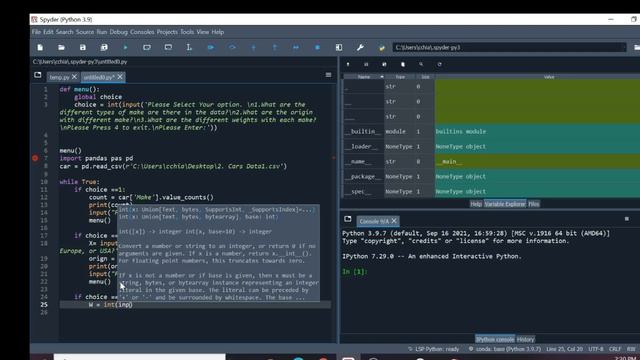Viewport: 640px width, 360px height.
Task: Refresh variables in Variable Explorer
Action: click(x=440, y=64)
